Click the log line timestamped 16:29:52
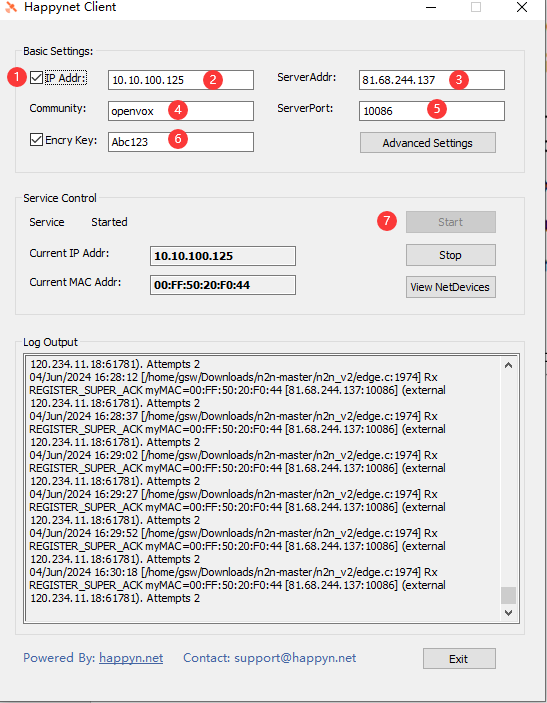The height and width of the screenshot is (703, 547). (x=234, y=534)
